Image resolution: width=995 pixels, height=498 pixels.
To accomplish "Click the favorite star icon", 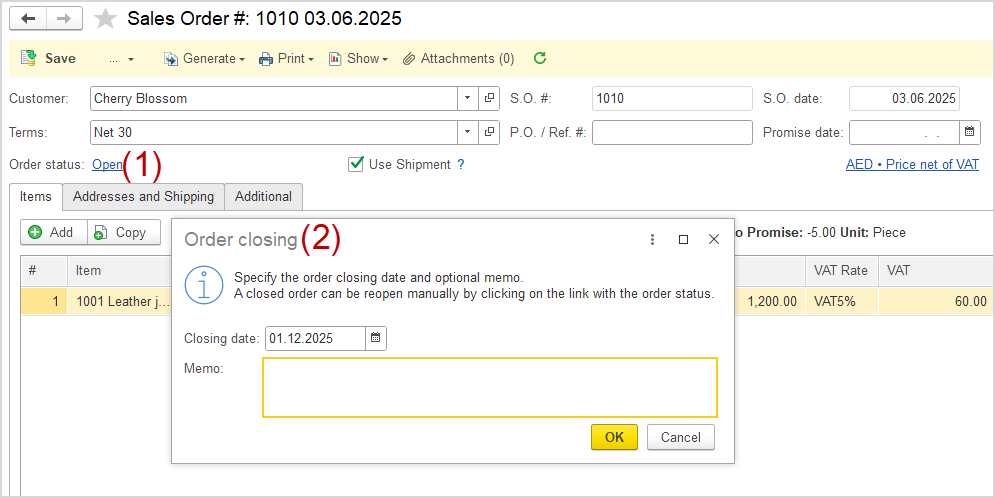I will pos(105,19).
